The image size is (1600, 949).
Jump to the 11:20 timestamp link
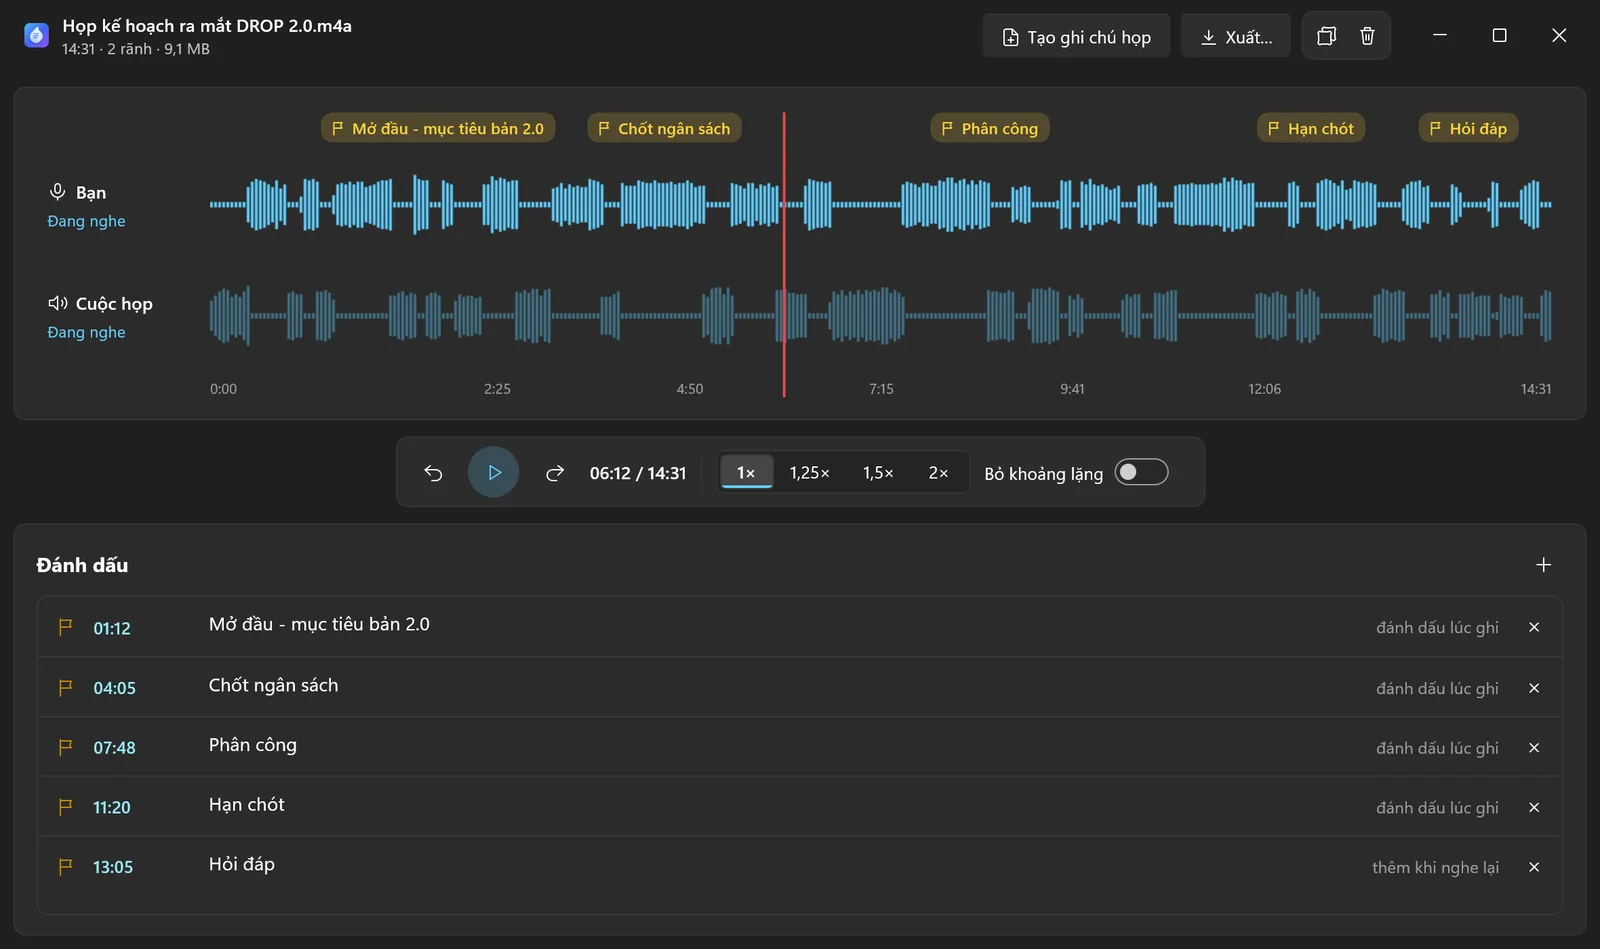[112, 807]
